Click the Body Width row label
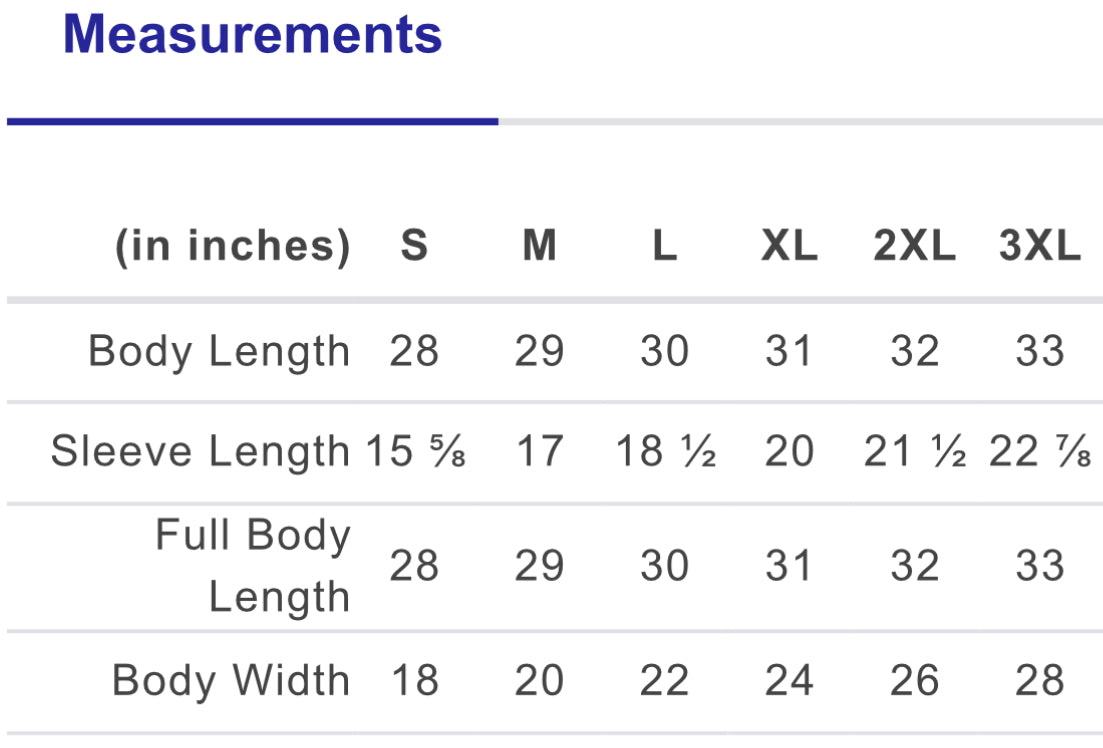 tap(231, 681)
